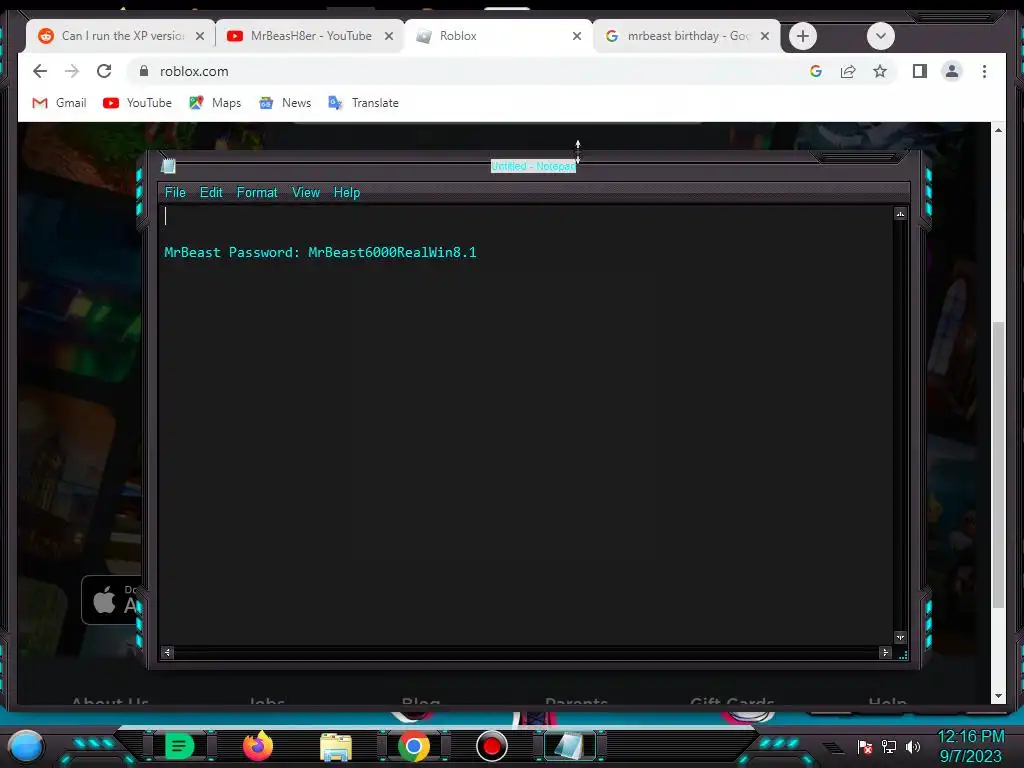Image resolution: width=1024 pixels, height=768 pixels.
Task: Open the volume tray icon
Action: (x=913, y=746)
